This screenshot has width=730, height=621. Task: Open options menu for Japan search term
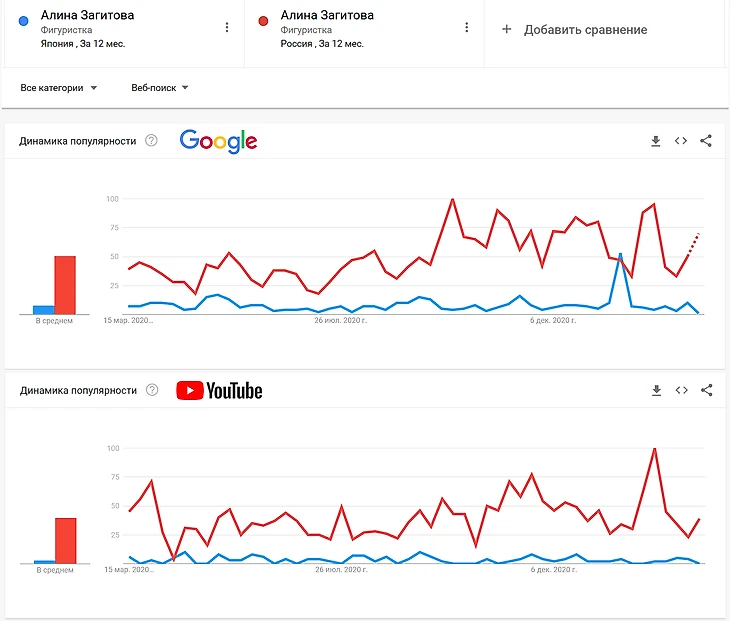click(227, 28)
